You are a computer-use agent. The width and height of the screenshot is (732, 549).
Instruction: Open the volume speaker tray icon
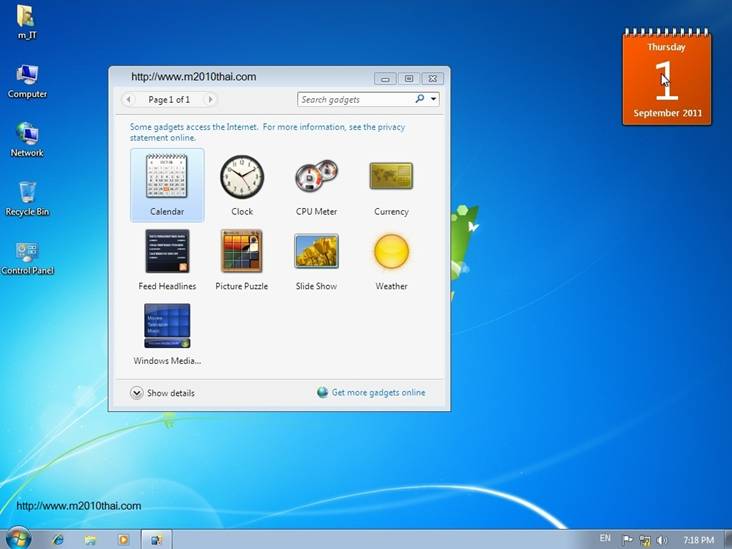point(662,541)
